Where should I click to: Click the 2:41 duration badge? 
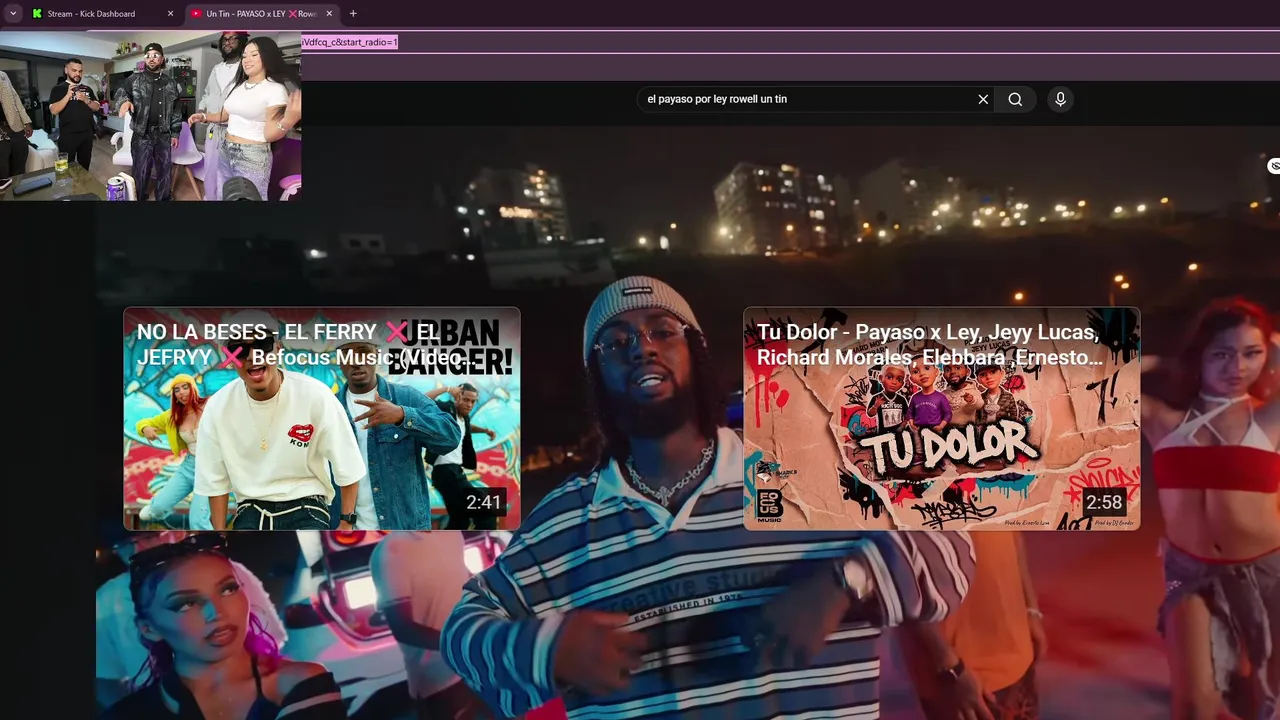click(x=484, y=502)
